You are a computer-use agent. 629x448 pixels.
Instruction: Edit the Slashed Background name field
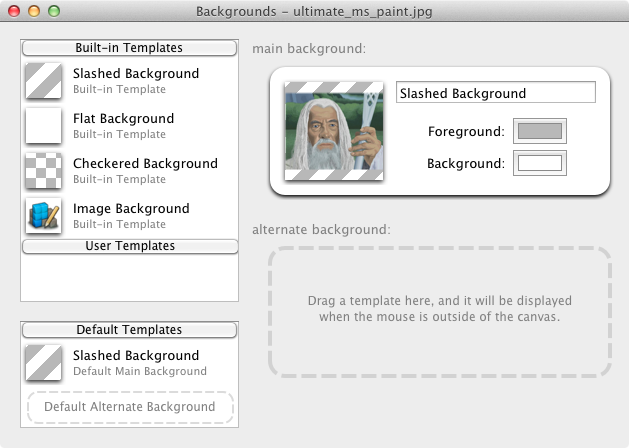pyautogui.click(x=496, y=93)
